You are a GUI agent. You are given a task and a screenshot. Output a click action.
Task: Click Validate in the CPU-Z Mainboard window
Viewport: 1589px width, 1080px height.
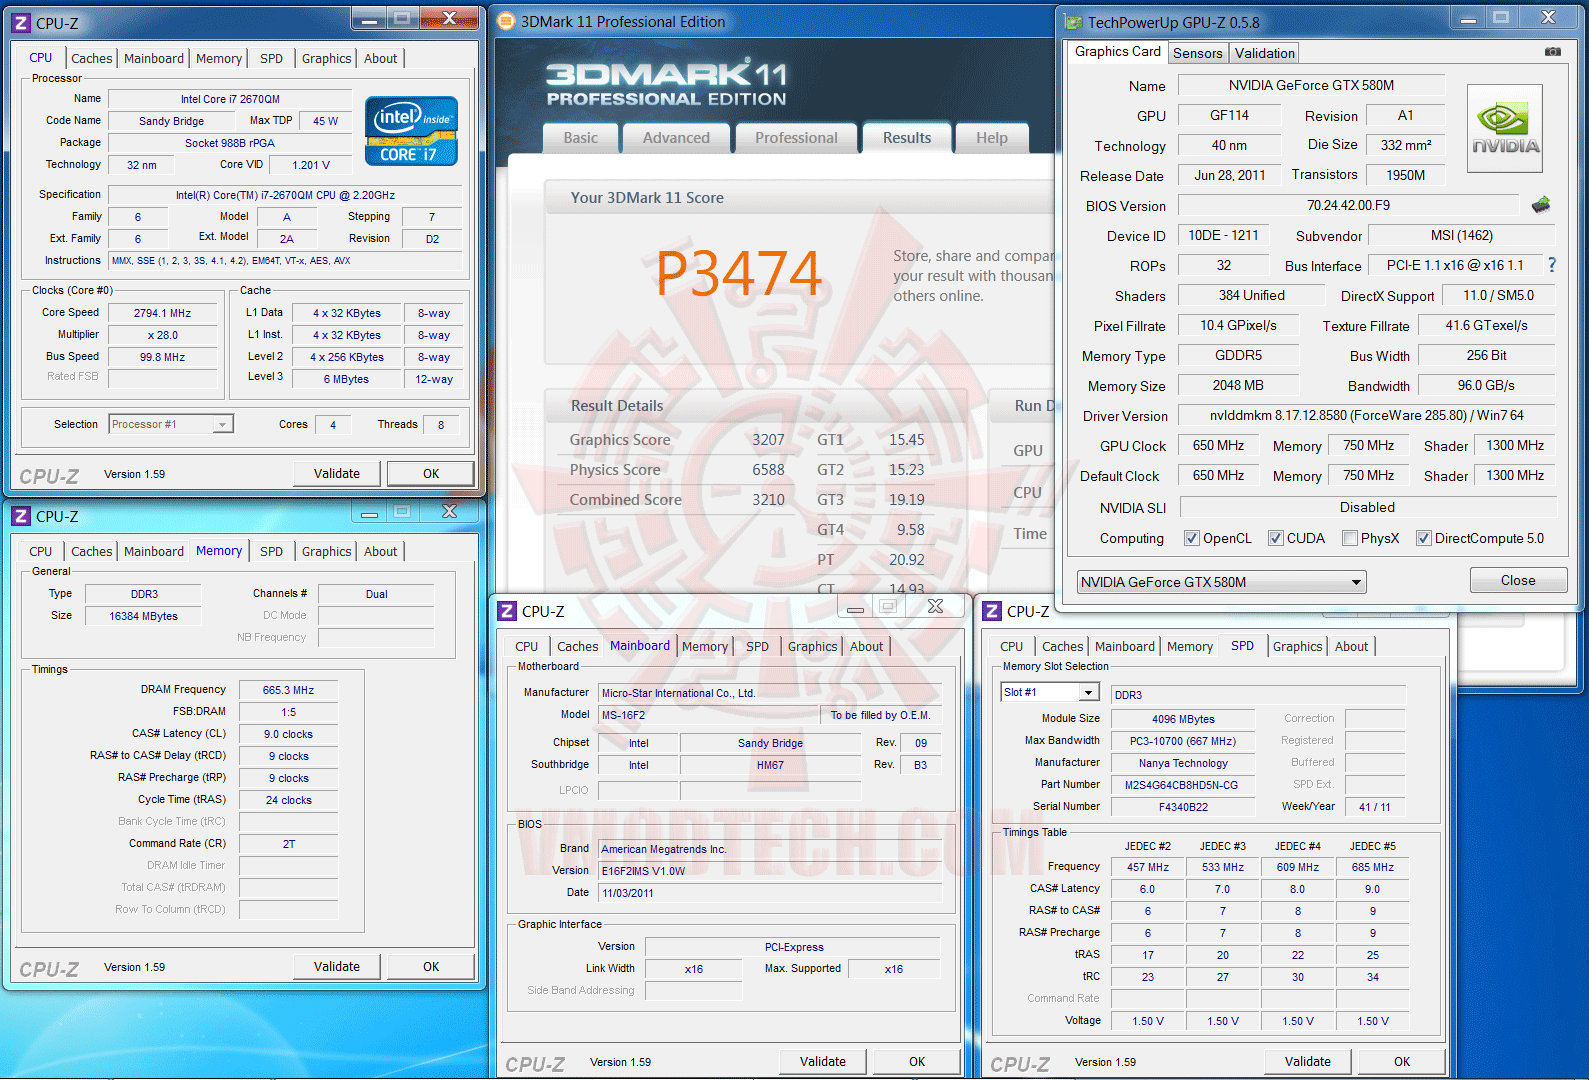click(823, 1062)
